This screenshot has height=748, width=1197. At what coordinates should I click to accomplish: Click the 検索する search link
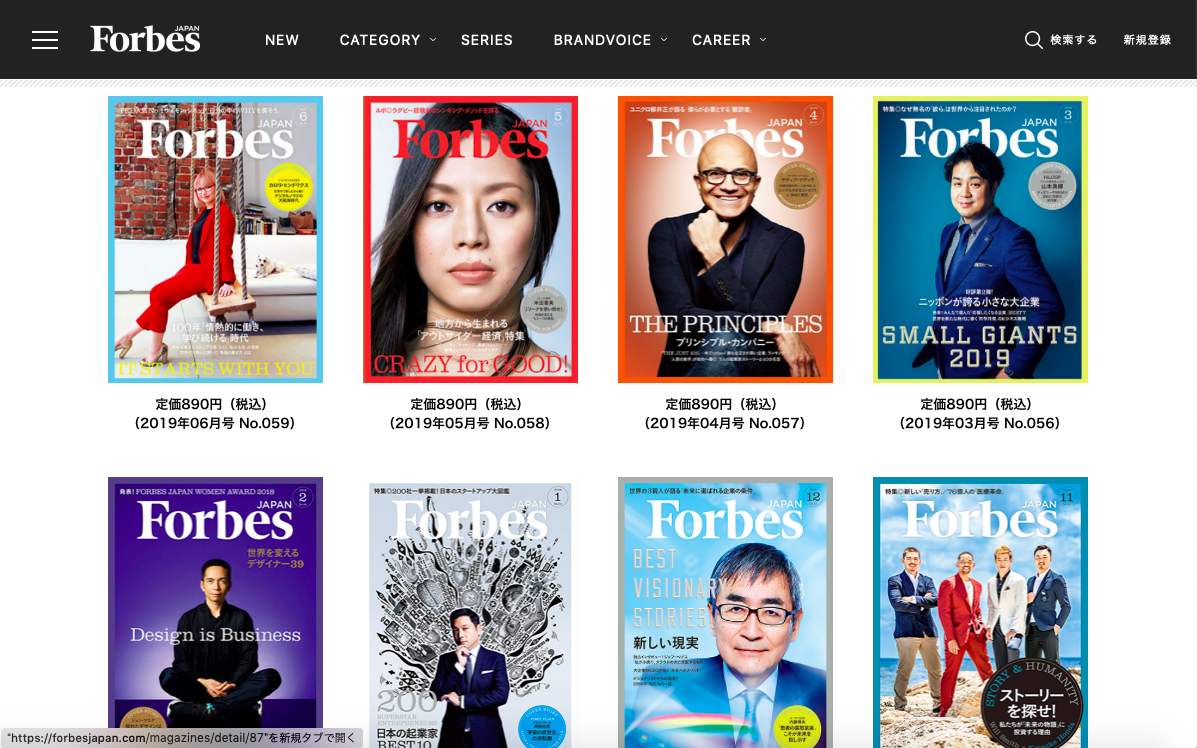pyautogui.click(x=1073, y=40)
